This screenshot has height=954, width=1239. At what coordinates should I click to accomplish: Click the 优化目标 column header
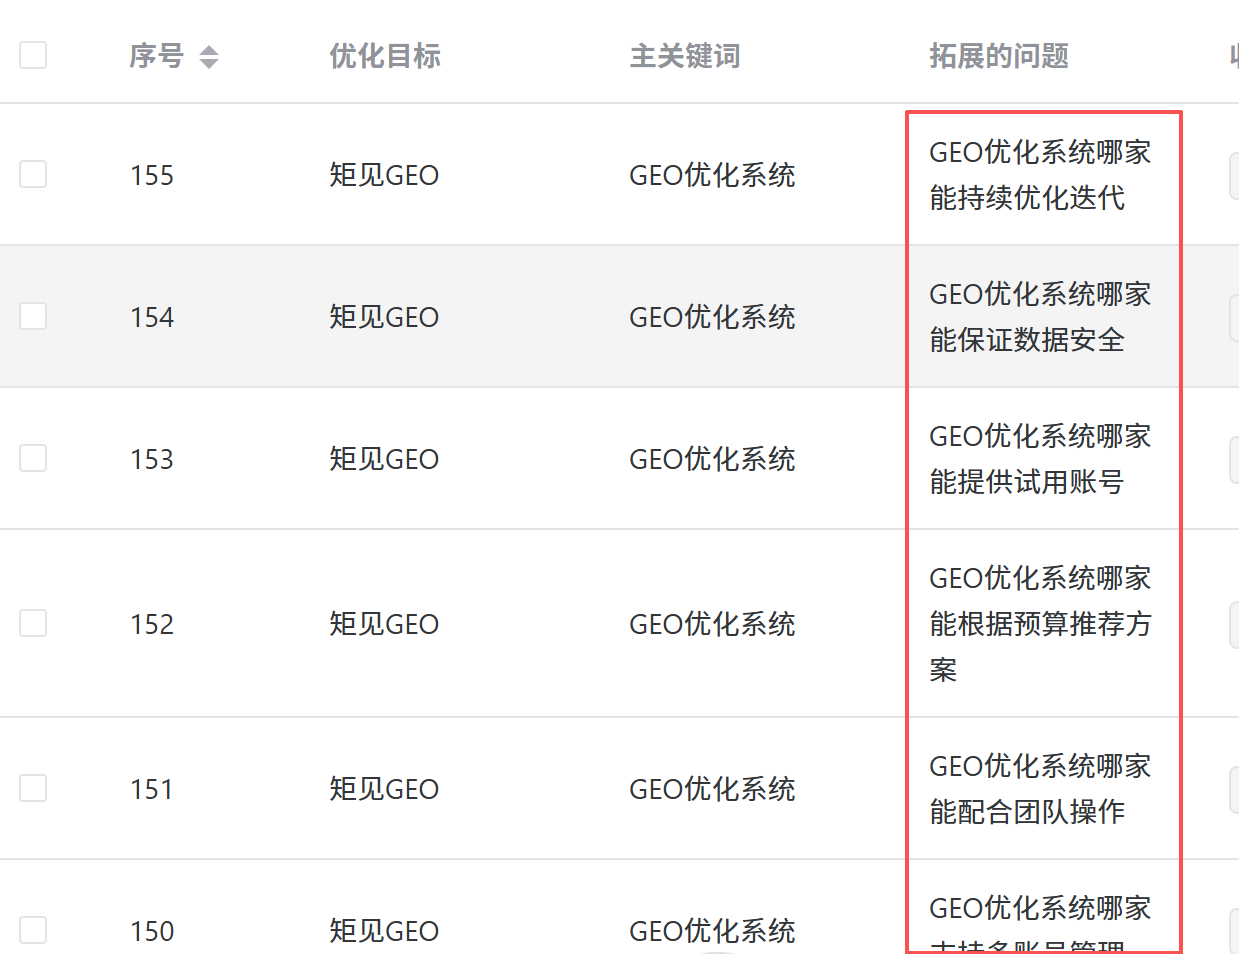385,56
